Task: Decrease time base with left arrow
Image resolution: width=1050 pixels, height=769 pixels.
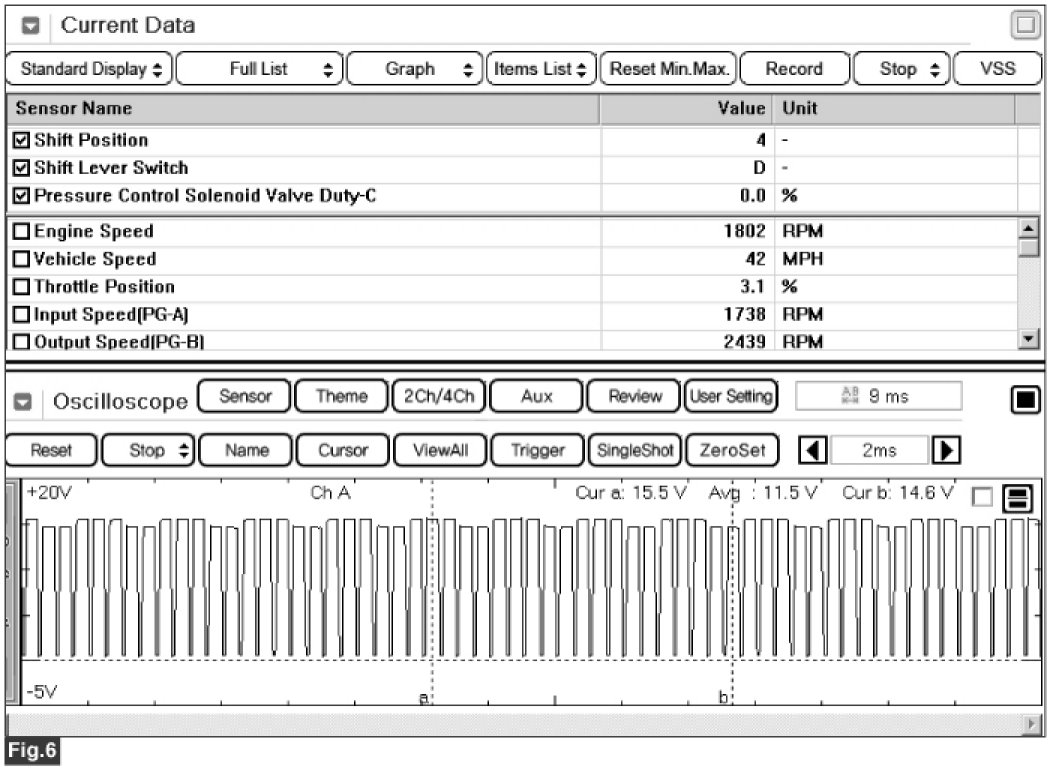Action: tap(815, 451)
